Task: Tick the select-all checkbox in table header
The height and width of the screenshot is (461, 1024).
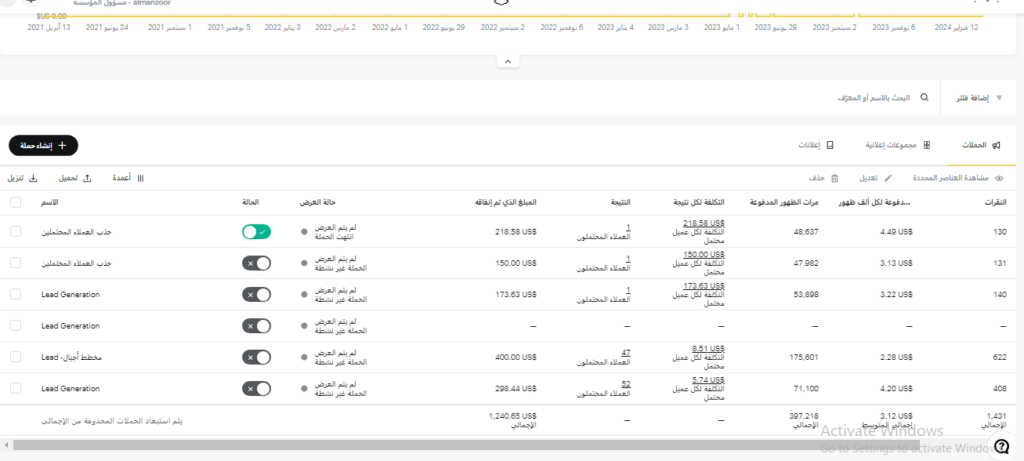Action: [15, 203]
